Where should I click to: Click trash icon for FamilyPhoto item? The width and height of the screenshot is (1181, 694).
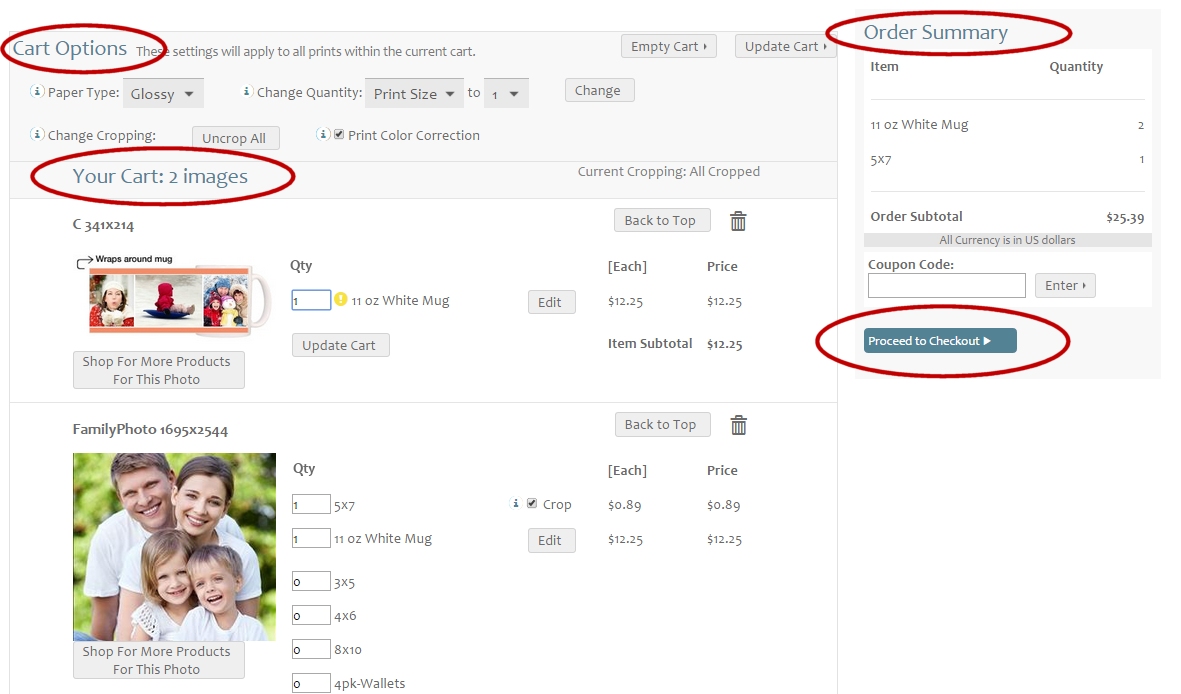click(x=738, y=425)
